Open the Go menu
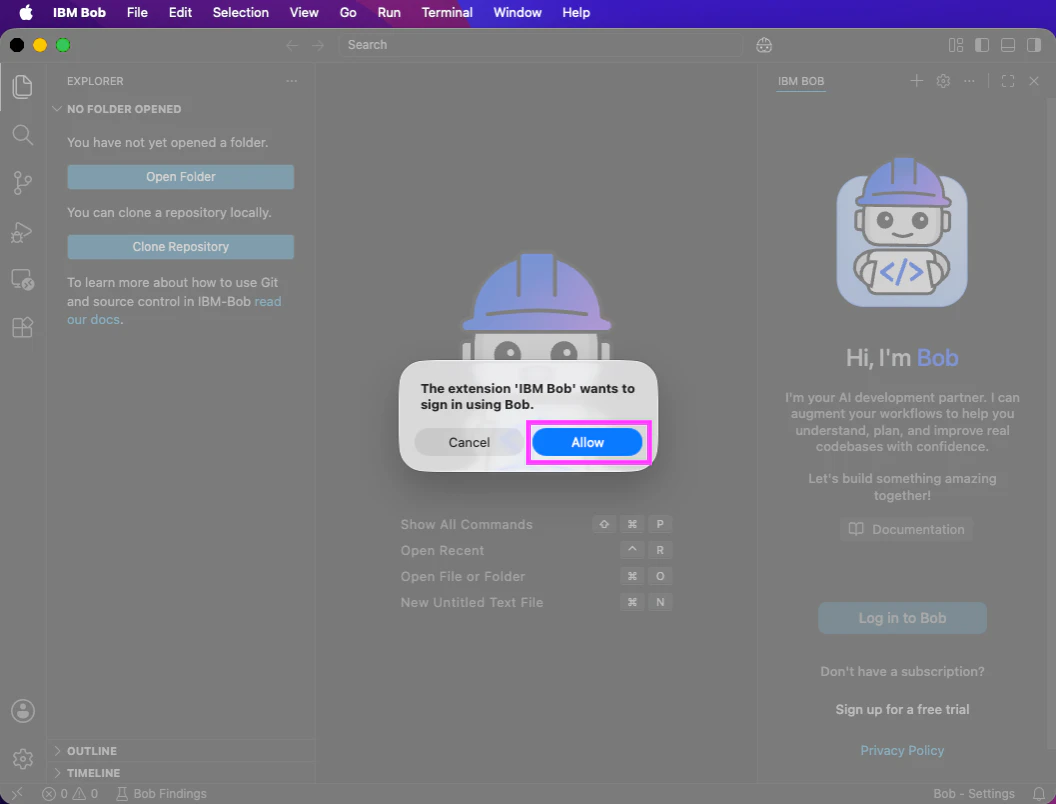Screen dimensions: 1056x804 (348, 13)
